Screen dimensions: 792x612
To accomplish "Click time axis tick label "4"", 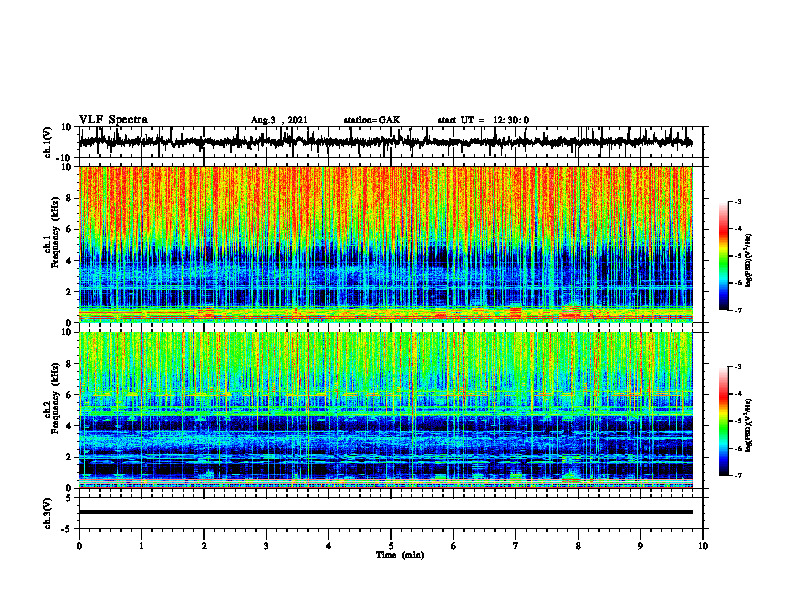I will click(x=329, y=546).
